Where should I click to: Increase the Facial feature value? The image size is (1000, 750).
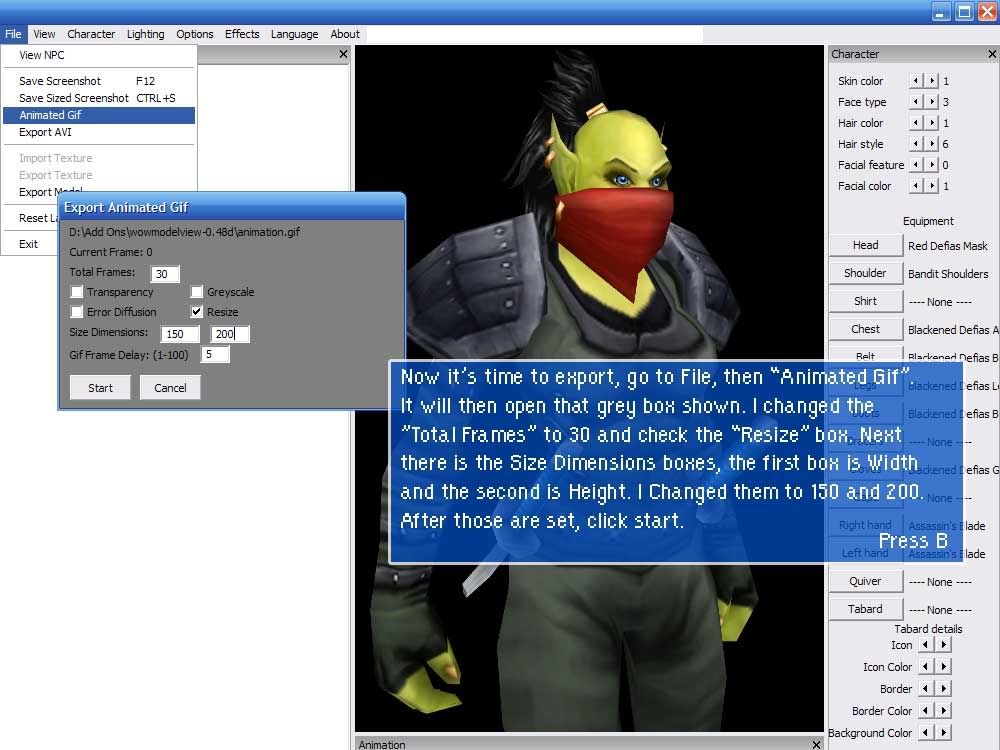[x=932, y=165]
